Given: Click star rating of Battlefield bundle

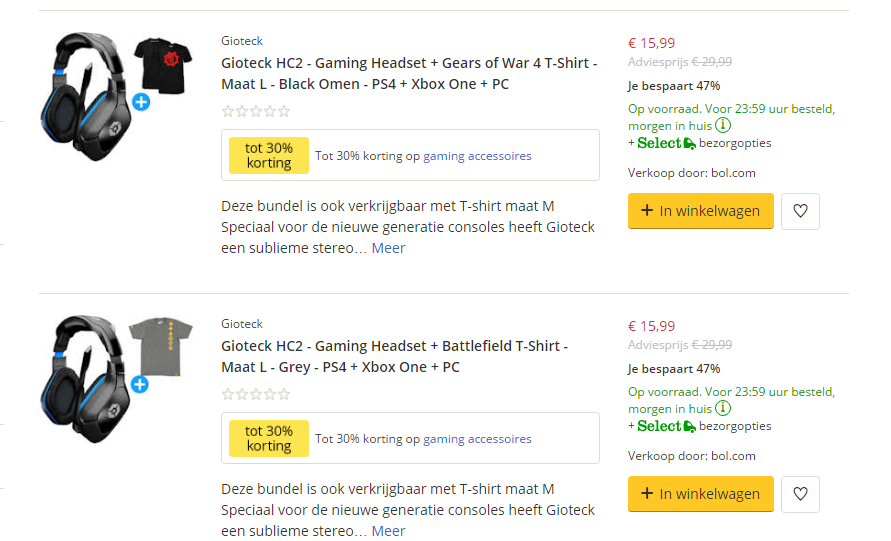Looking at the screenshot, I should pos(256,394).
